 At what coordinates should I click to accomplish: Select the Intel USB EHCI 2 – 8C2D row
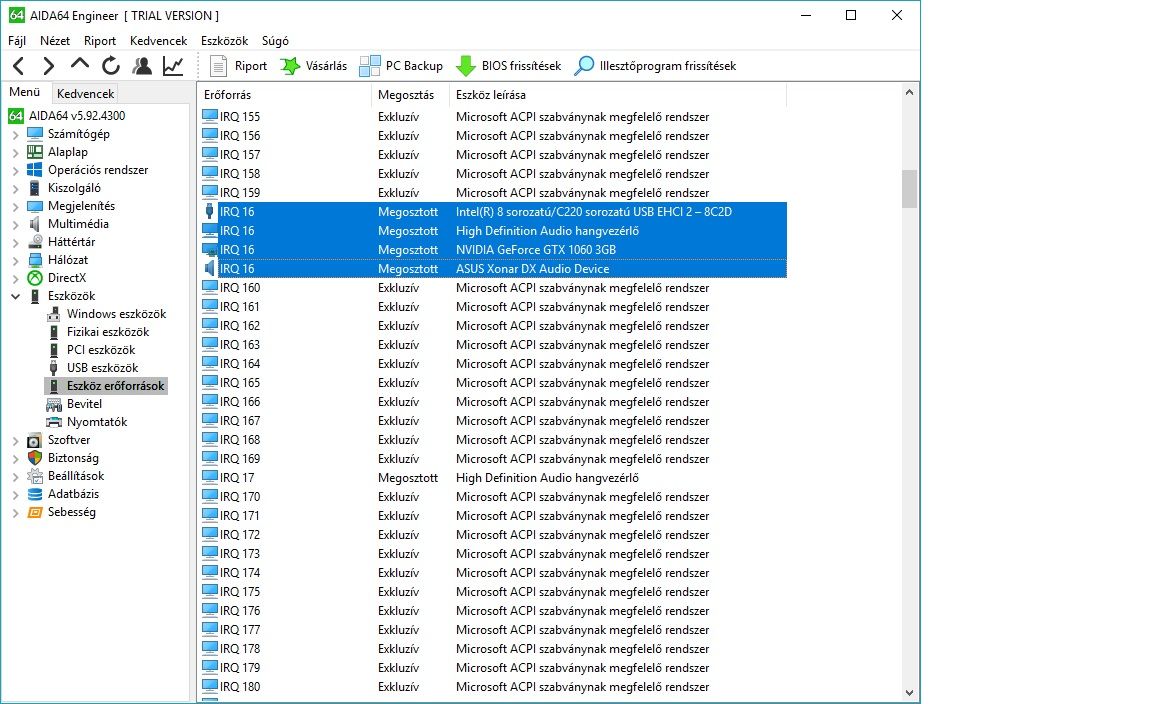[x=493, y=212]
